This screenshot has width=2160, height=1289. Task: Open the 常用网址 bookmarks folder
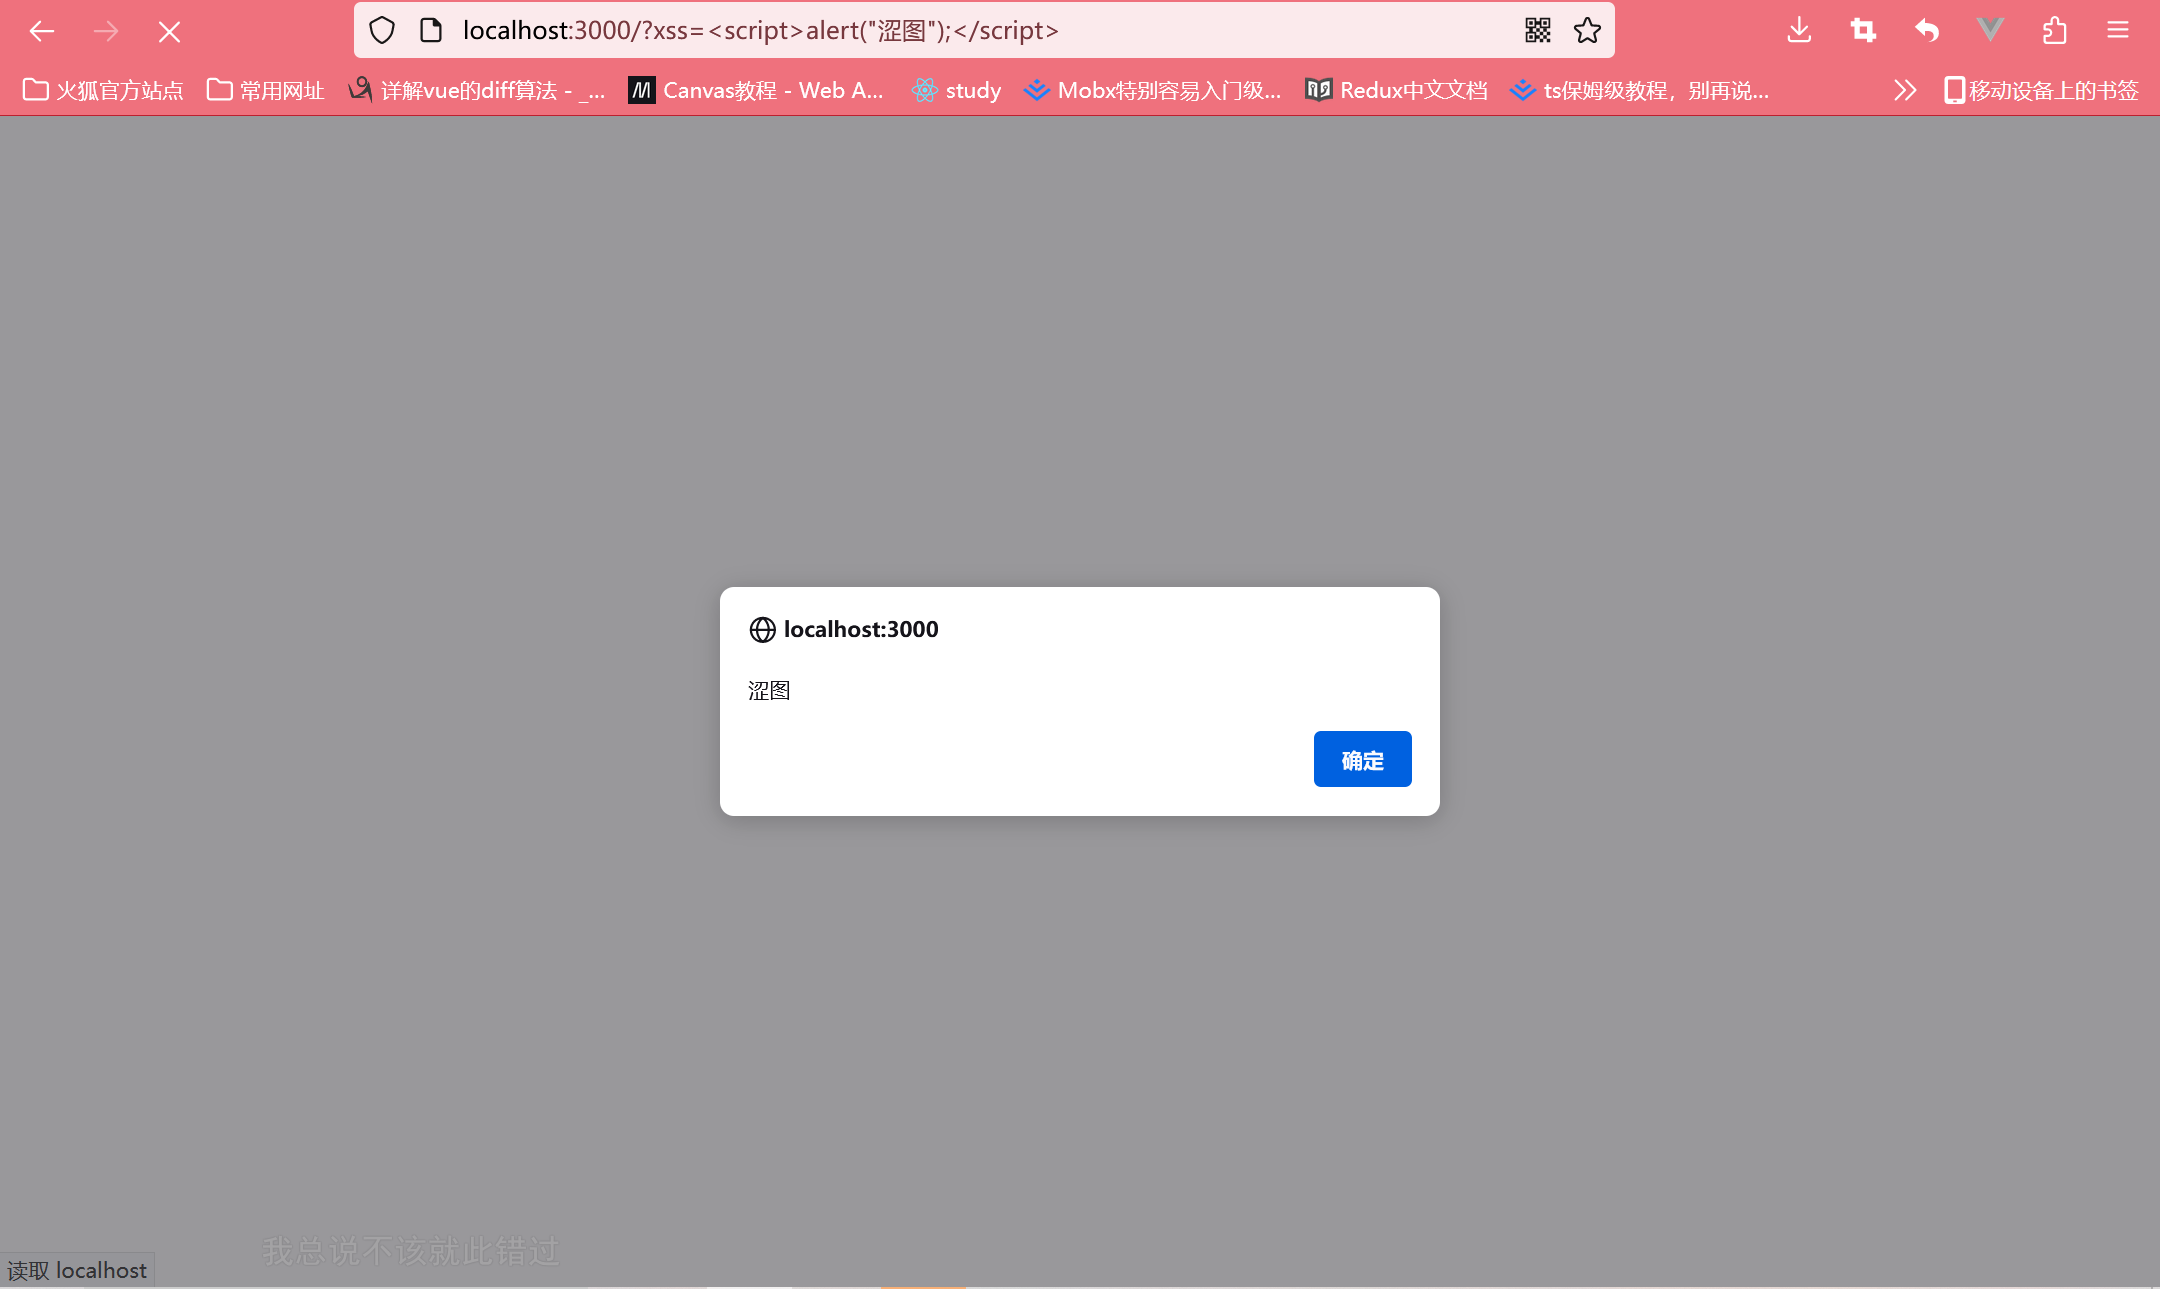pos(266,90)
